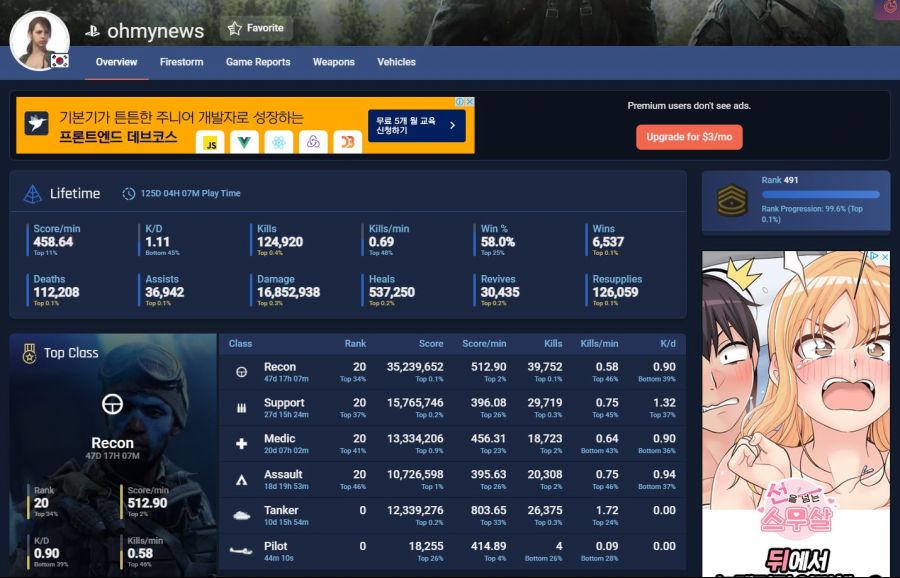Click the PlayStation platform icon
The image size is (900, 578).
click(92, 32)
